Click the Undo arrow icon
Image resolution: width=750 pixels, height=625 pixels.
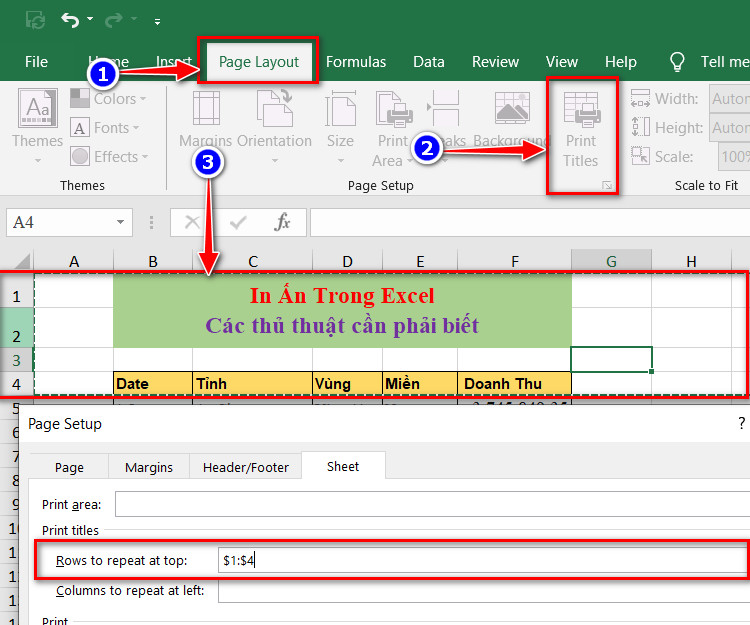[x=70, y=20]
